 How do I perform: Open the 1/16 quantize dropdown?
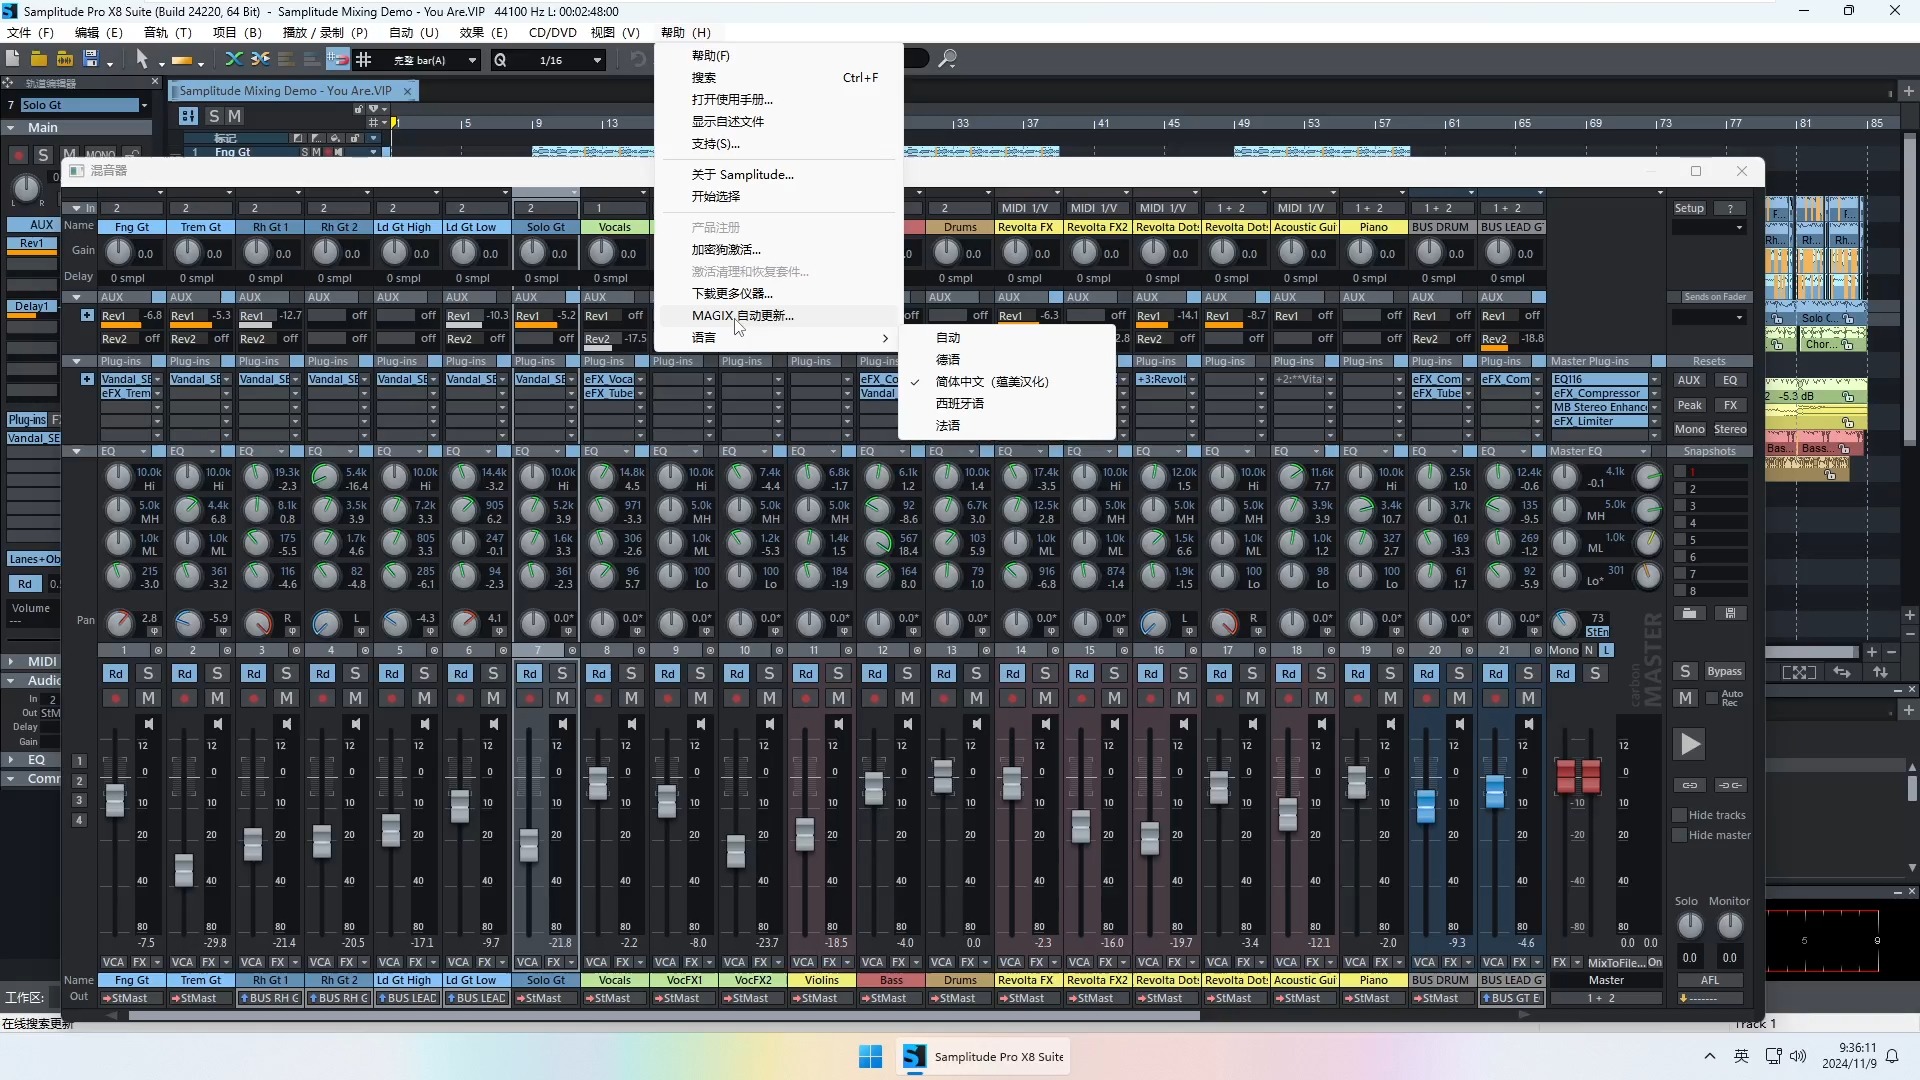tap(597, 61)
